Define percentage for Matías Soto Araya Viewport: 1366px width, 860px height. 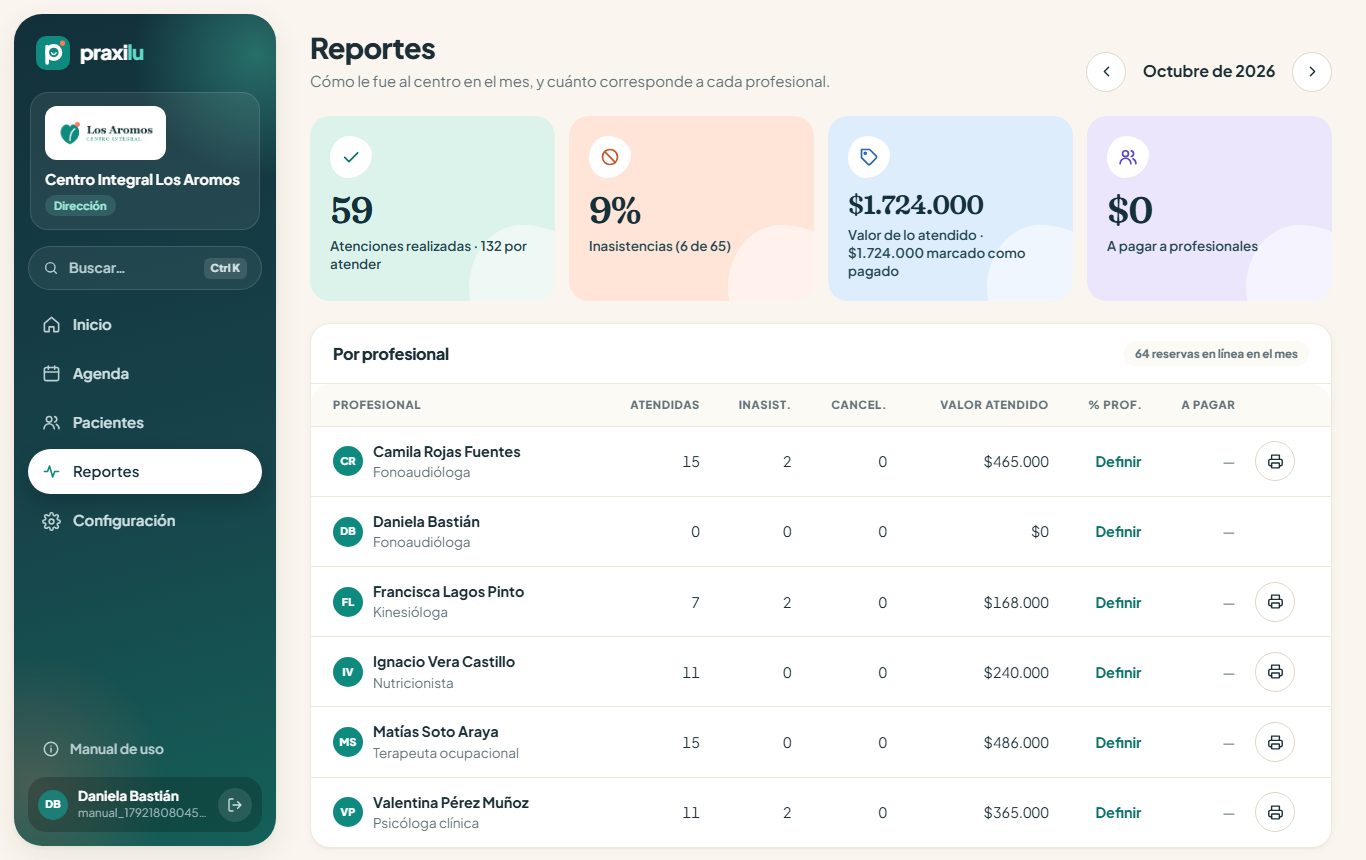pos(1118,743)
